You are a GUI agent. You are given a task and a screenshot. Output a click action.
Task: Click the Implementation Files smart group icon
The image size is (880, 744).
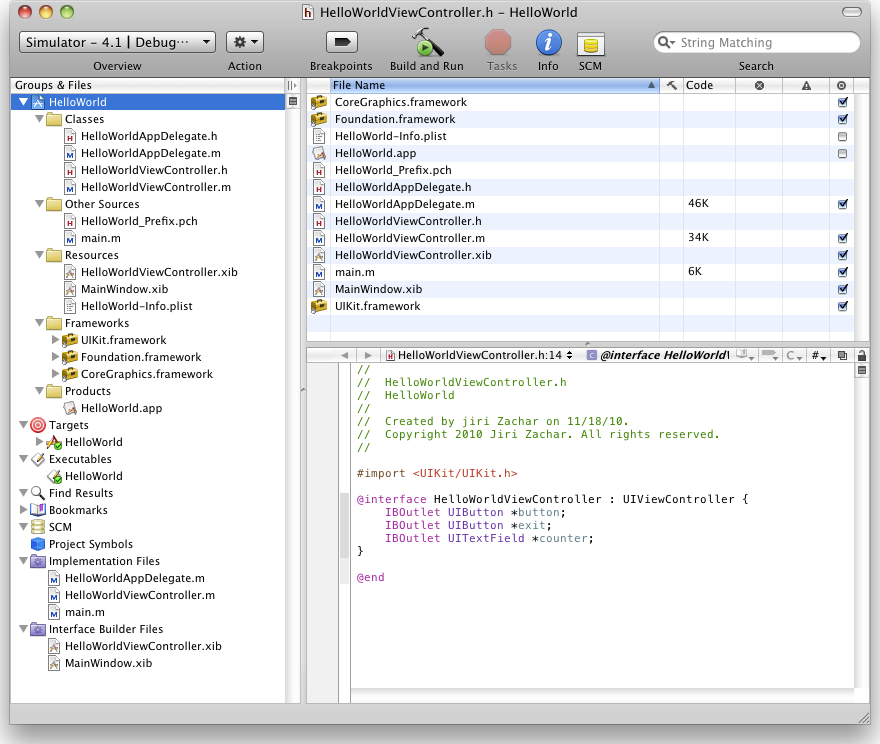[x=38, y=561]
